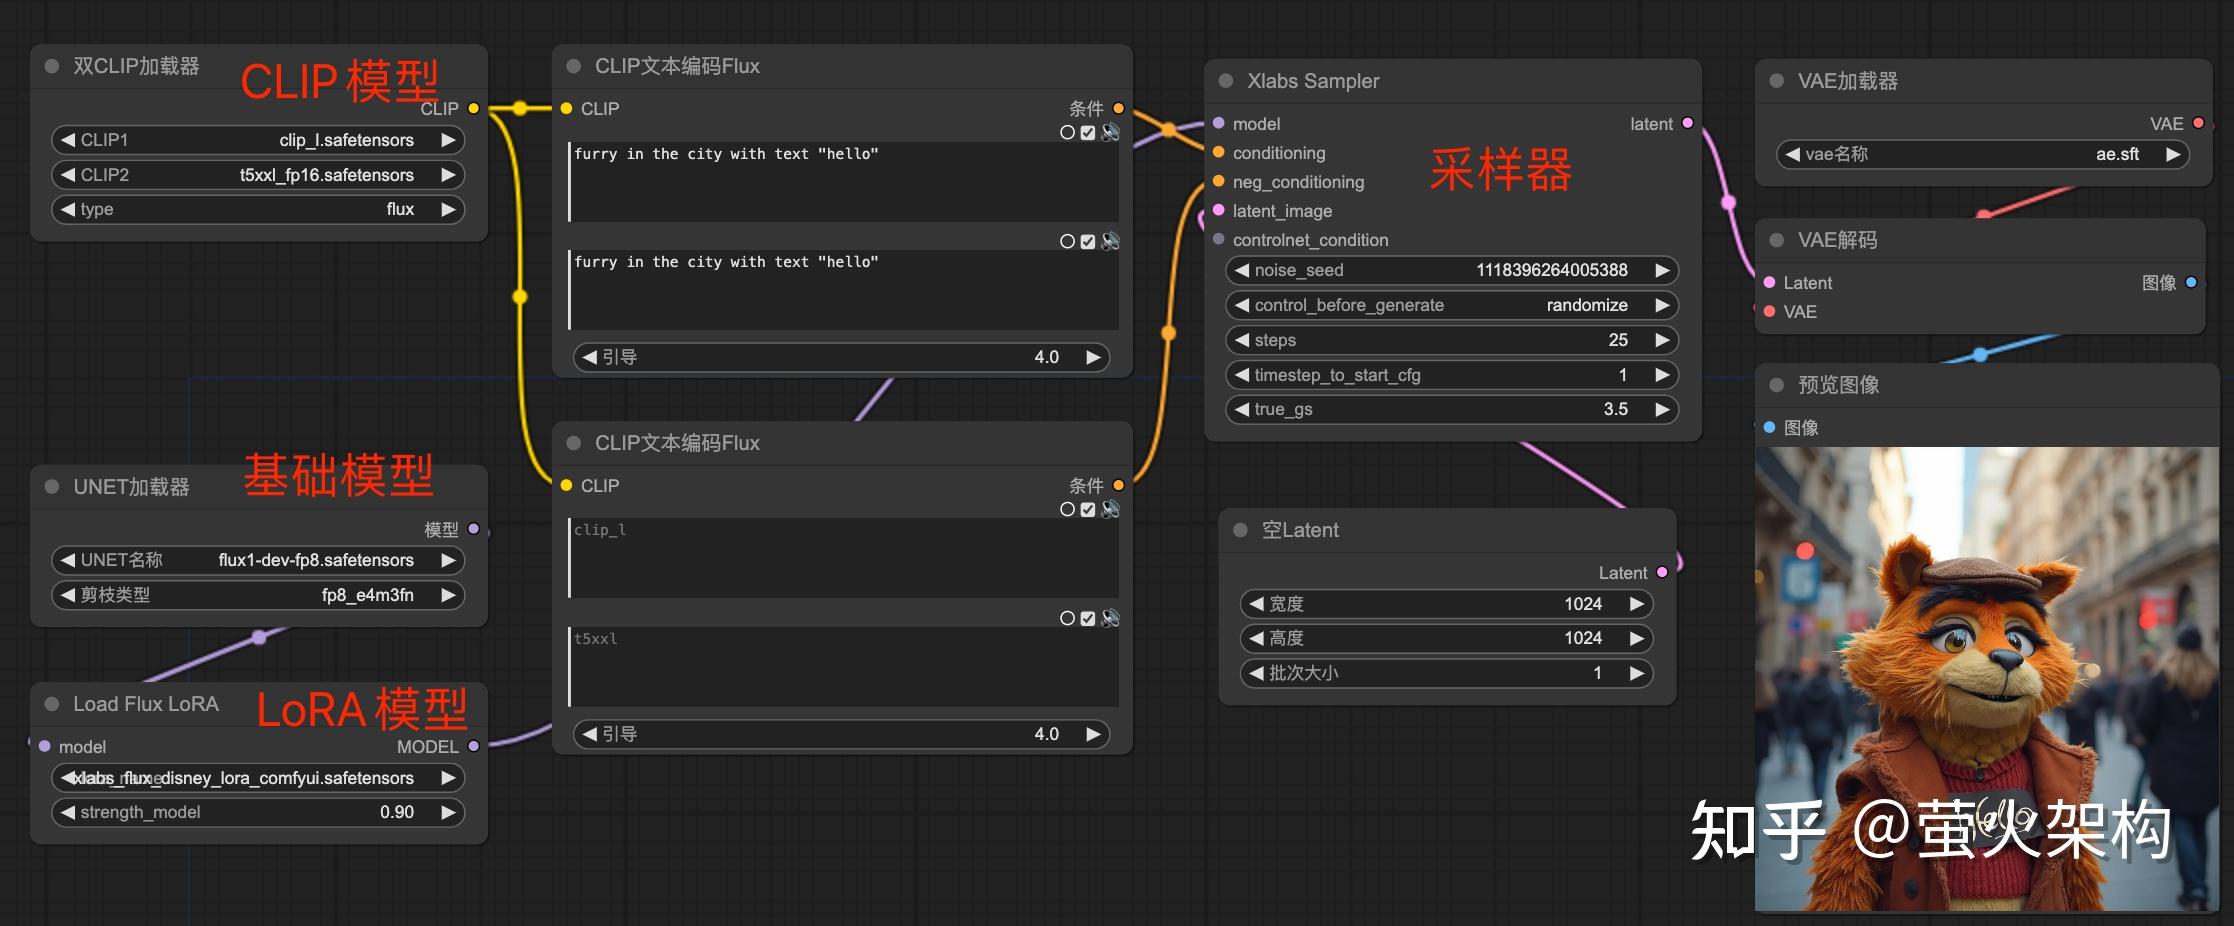The width and height of the screenshot is (2234, 926).
Task: Click the MODEL output dot on Load Flux LoRA
Action: (x=473, y=746)
